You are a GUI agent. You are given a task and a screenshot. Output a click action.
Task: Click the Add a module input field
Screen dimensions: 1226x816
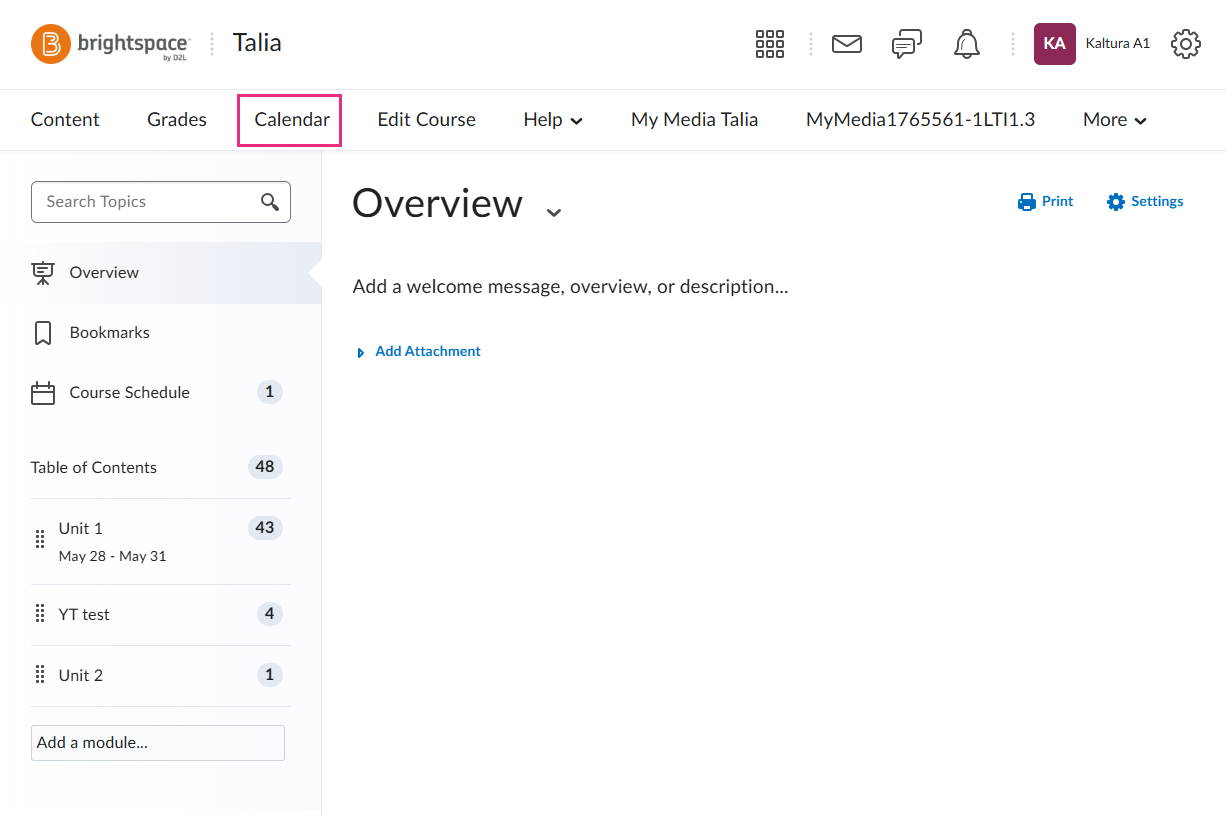[x=158, y=743]
